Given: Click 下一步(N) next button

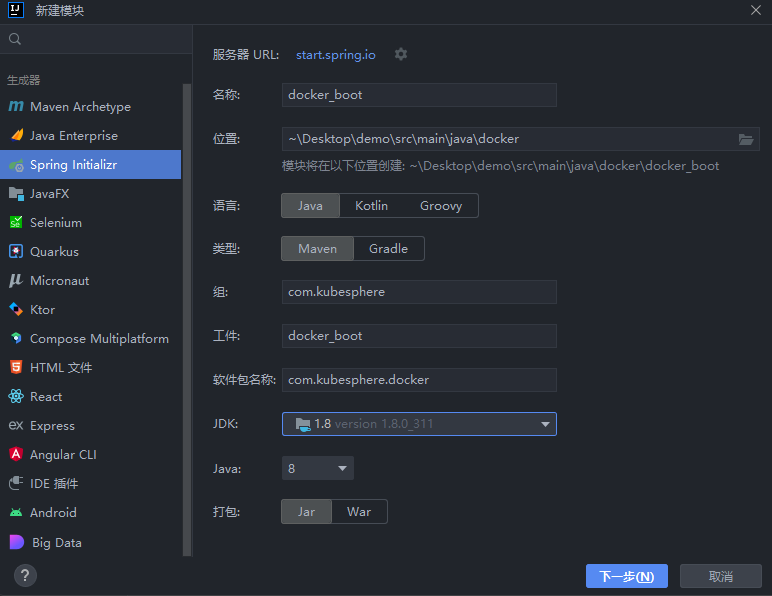Looking at the screenshot, I should pyautogui.click(x=627, y=576).
